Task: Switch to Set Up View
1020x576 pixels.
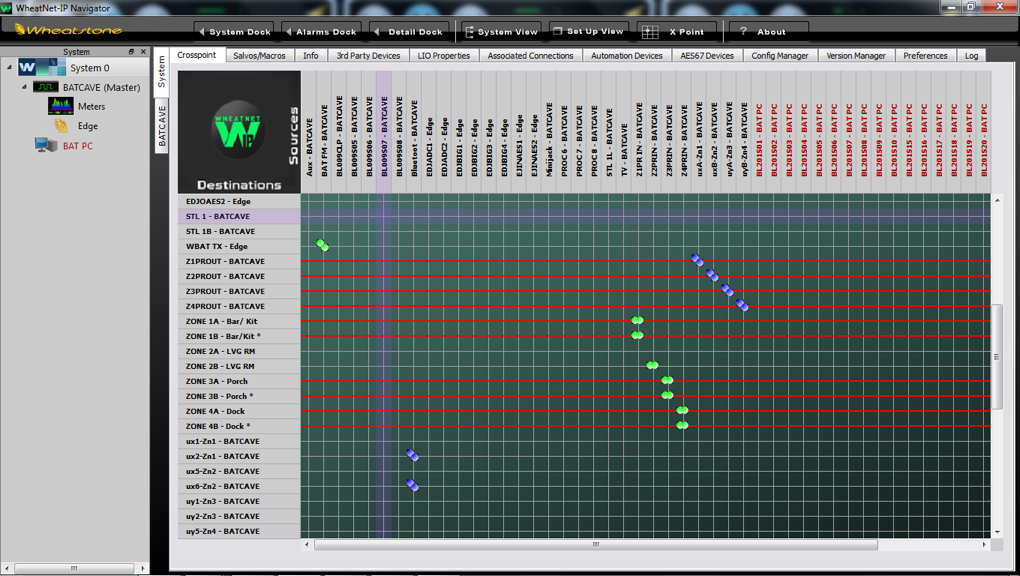Action: tap(588, 31)
